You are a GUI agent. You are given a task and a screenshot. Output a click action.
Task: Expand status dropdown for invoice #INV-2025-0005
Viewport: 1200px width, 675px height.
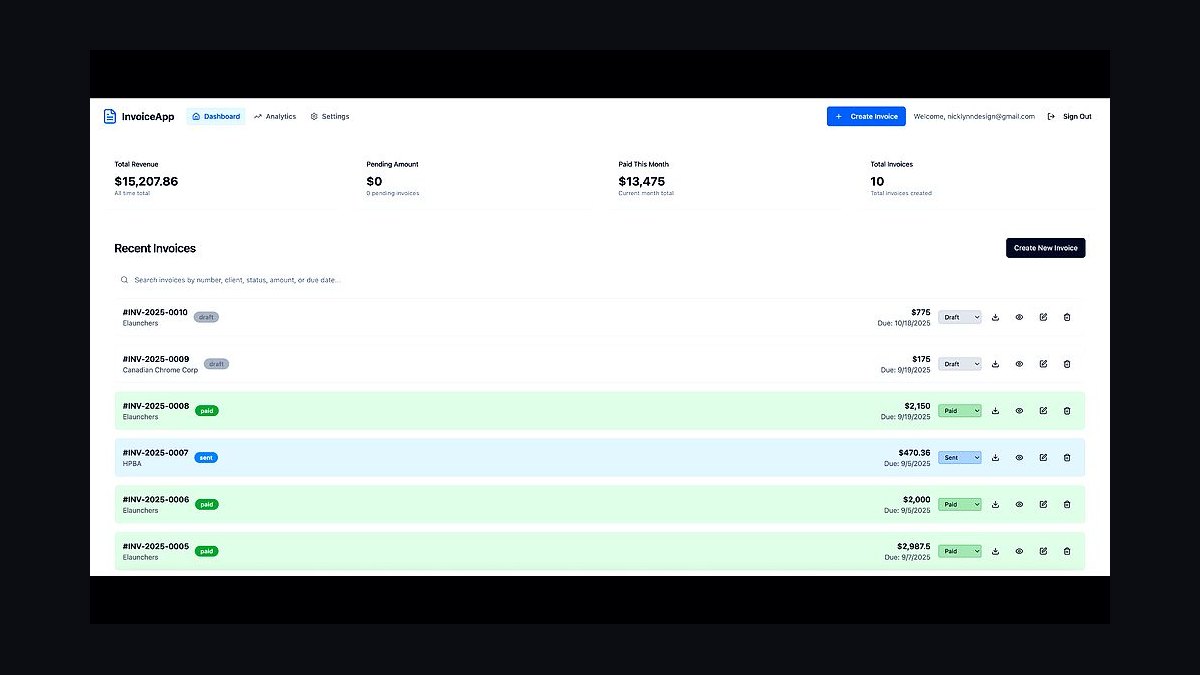click(960, 551)
